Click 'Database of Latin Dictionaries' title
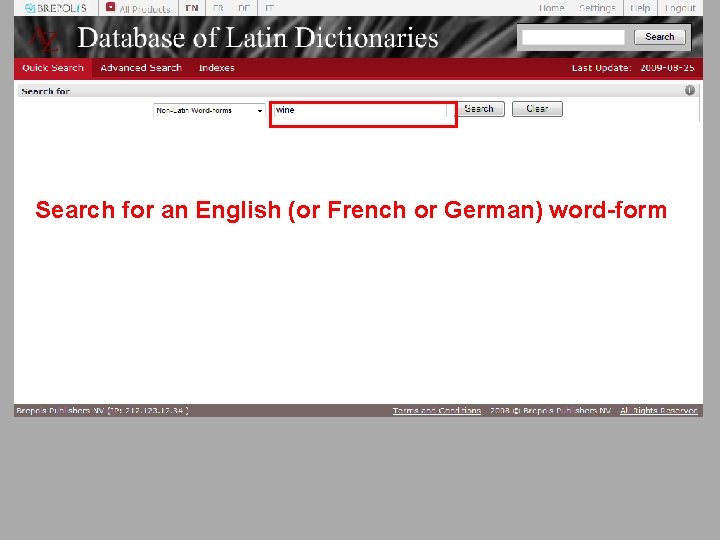 coord(258,38)
